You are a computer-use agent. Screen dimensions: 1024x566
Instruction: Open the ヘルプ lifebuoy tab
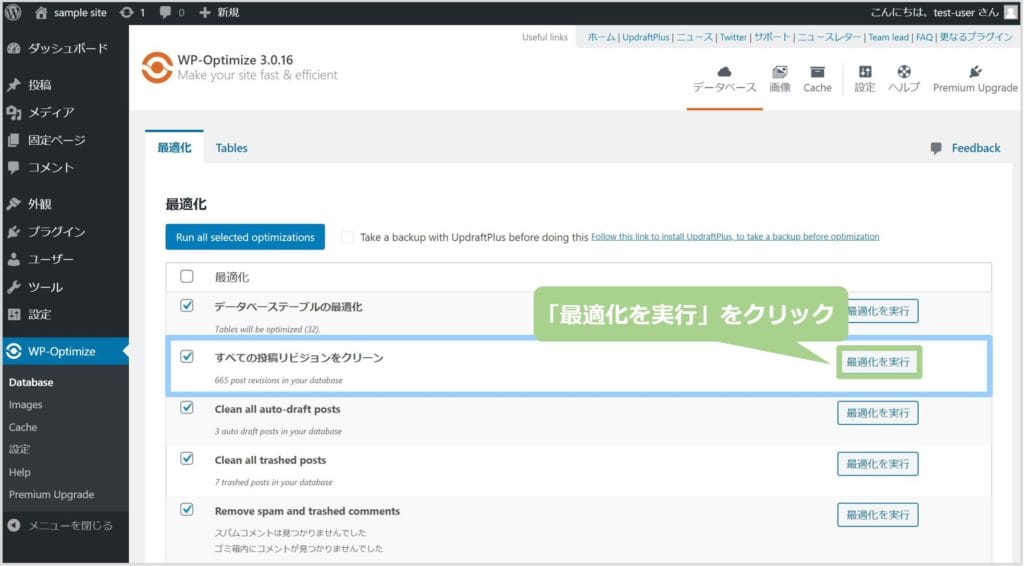point(904,79)
